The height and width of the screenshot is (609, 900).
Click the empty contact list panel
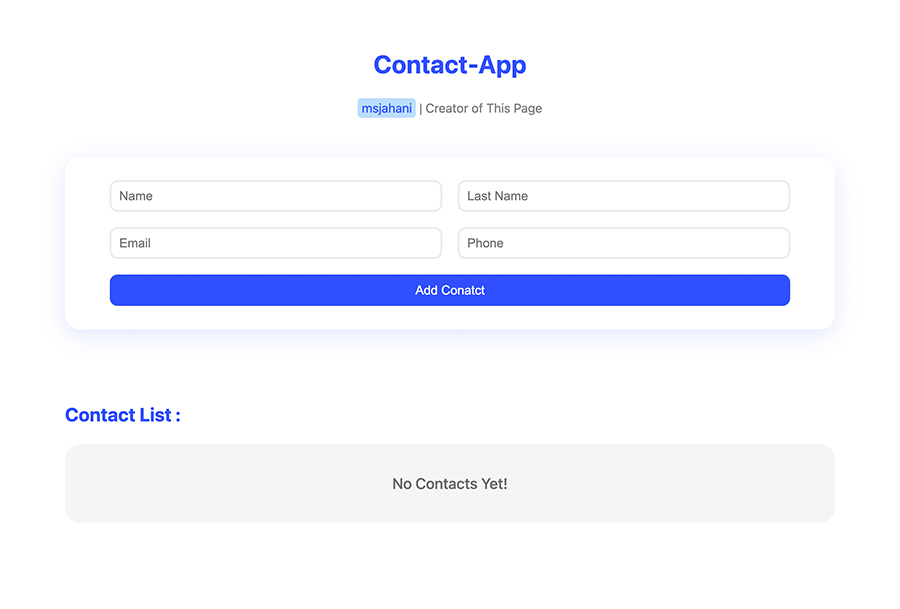[x=449, y=483]
